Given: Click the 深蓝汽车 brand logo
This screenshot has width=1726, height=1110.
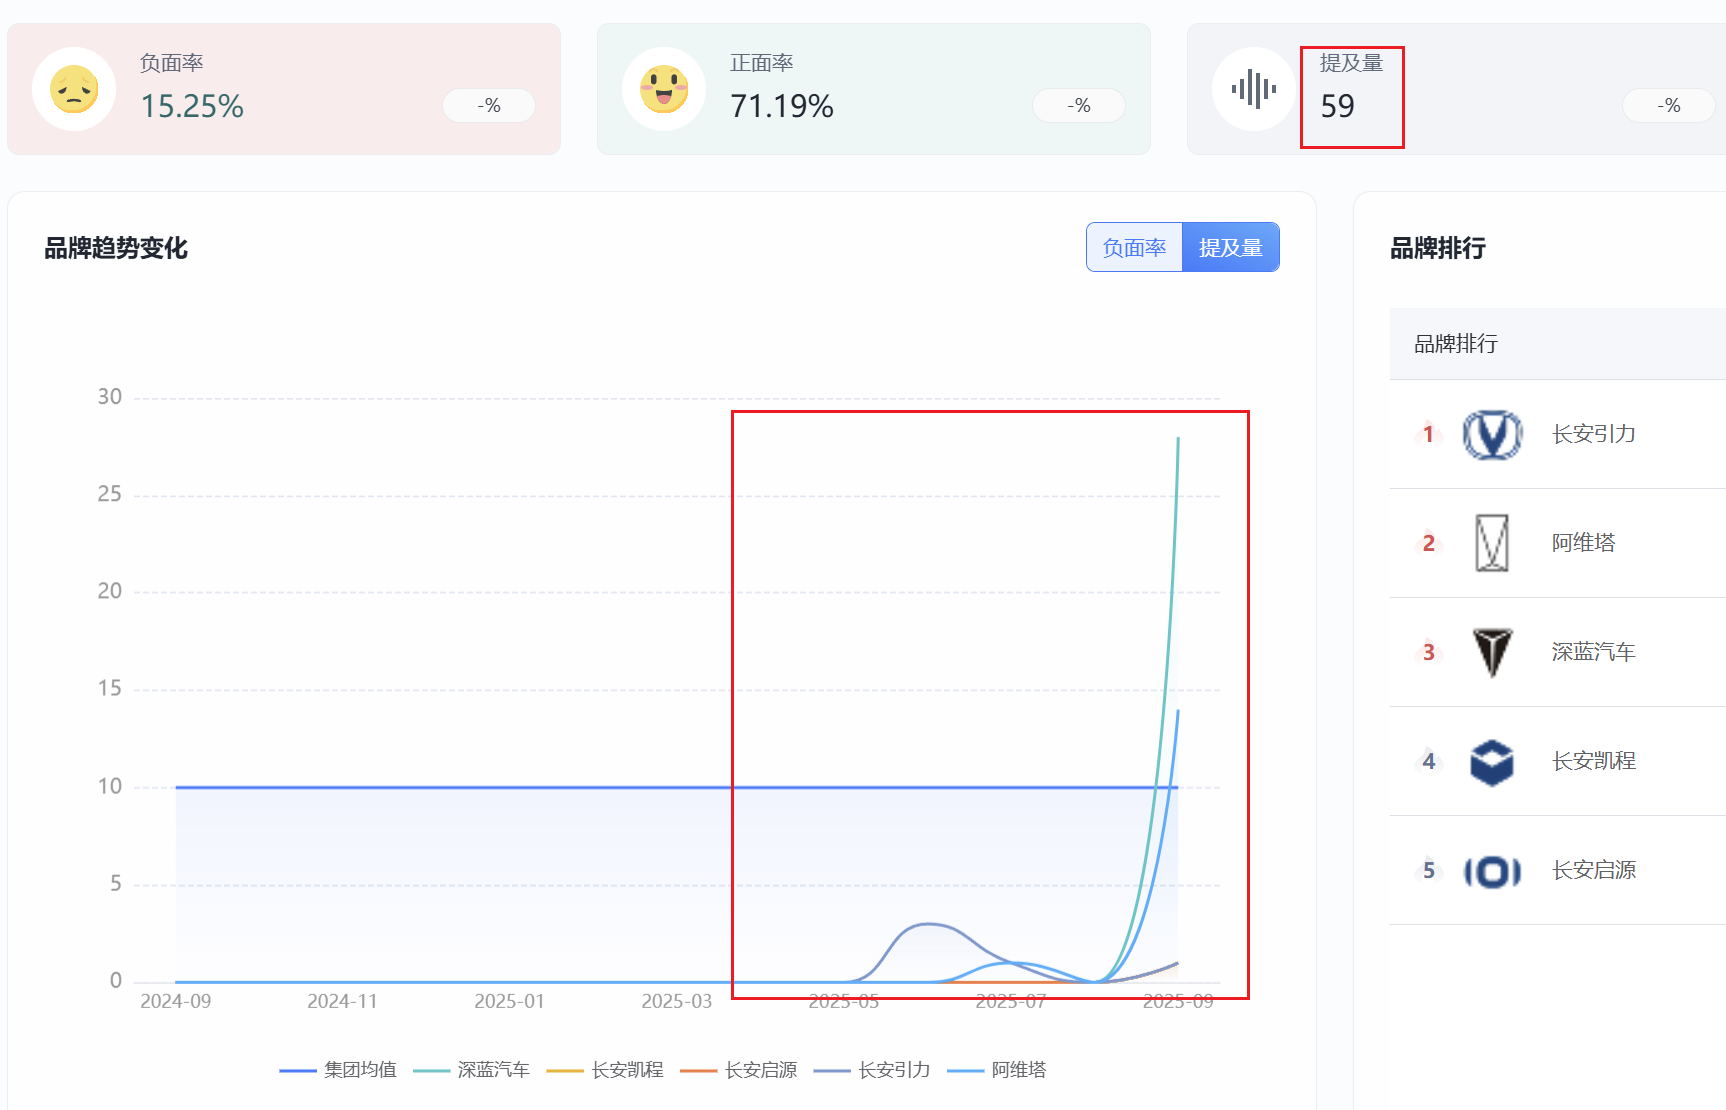Looking at the screenshot, I should (x=1492, y=652).
